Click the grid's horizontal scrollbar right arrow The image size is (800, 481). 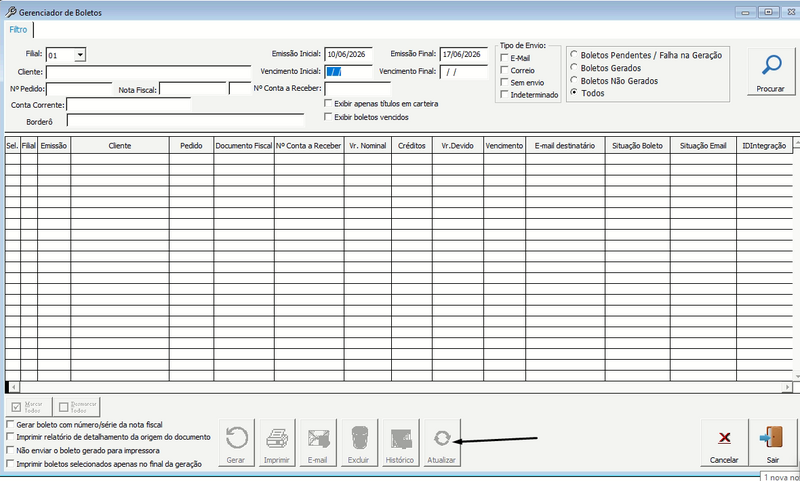(787, 387)
